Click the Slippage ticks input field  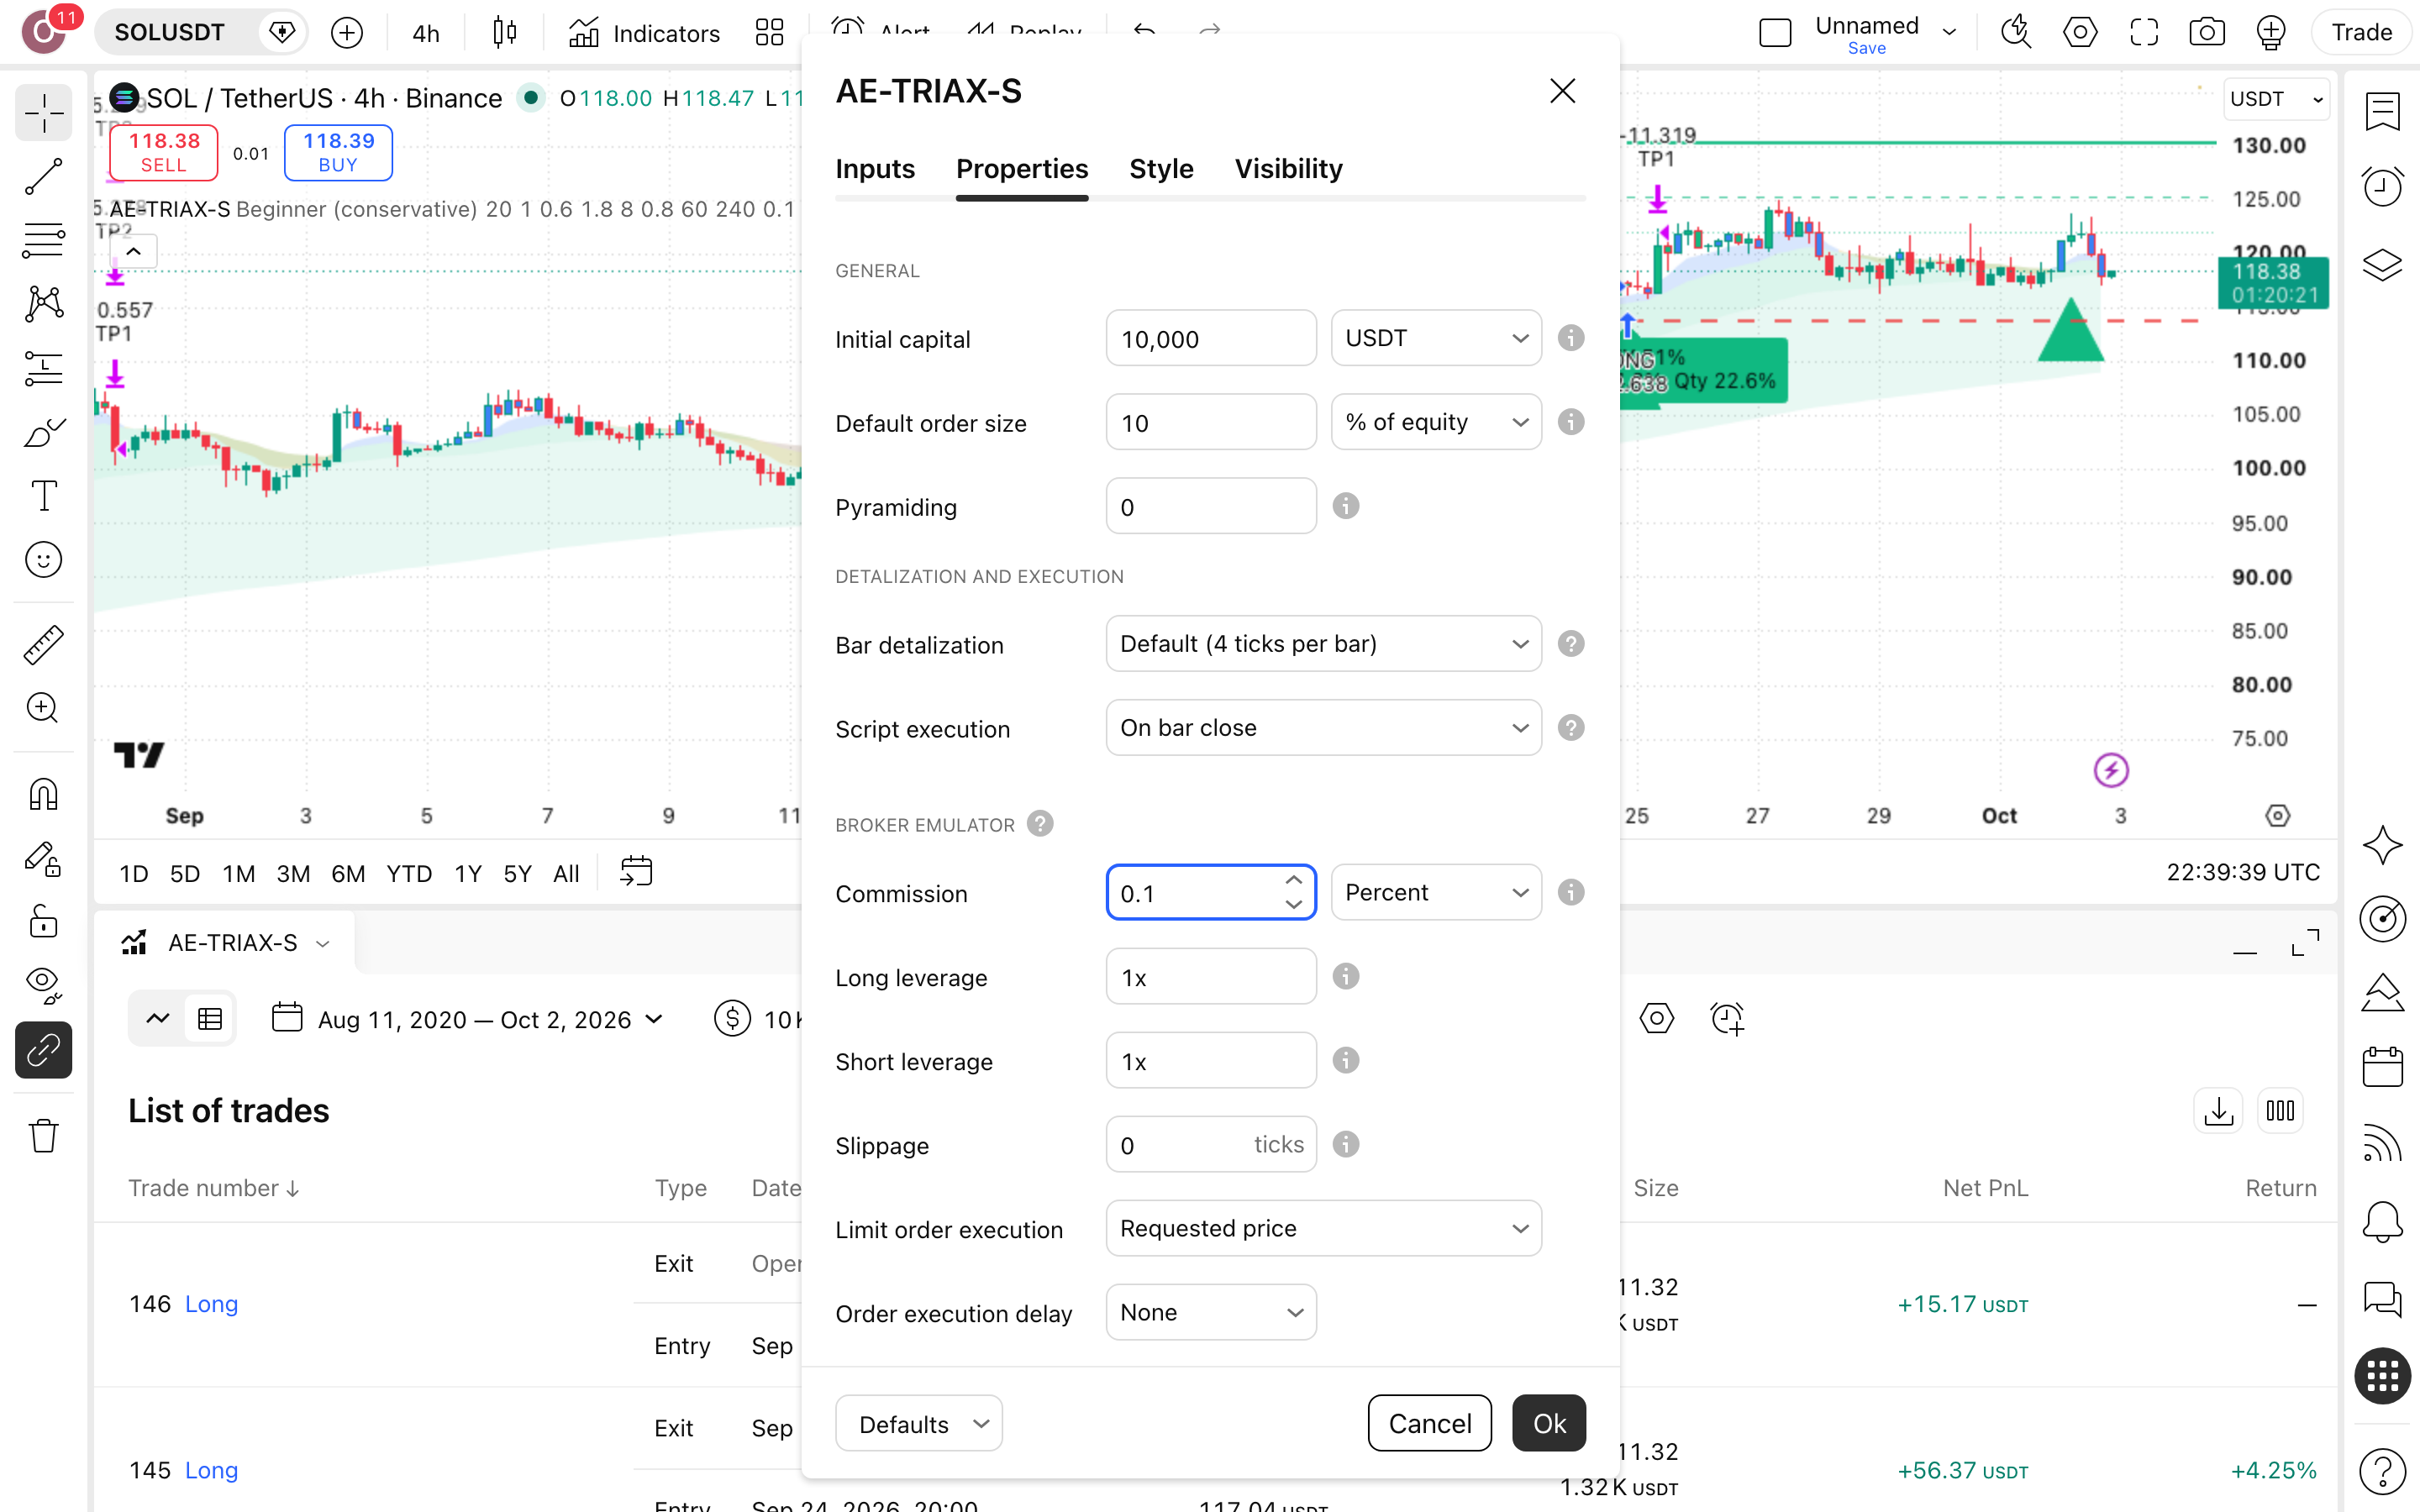click(x=1211, y=1144)
